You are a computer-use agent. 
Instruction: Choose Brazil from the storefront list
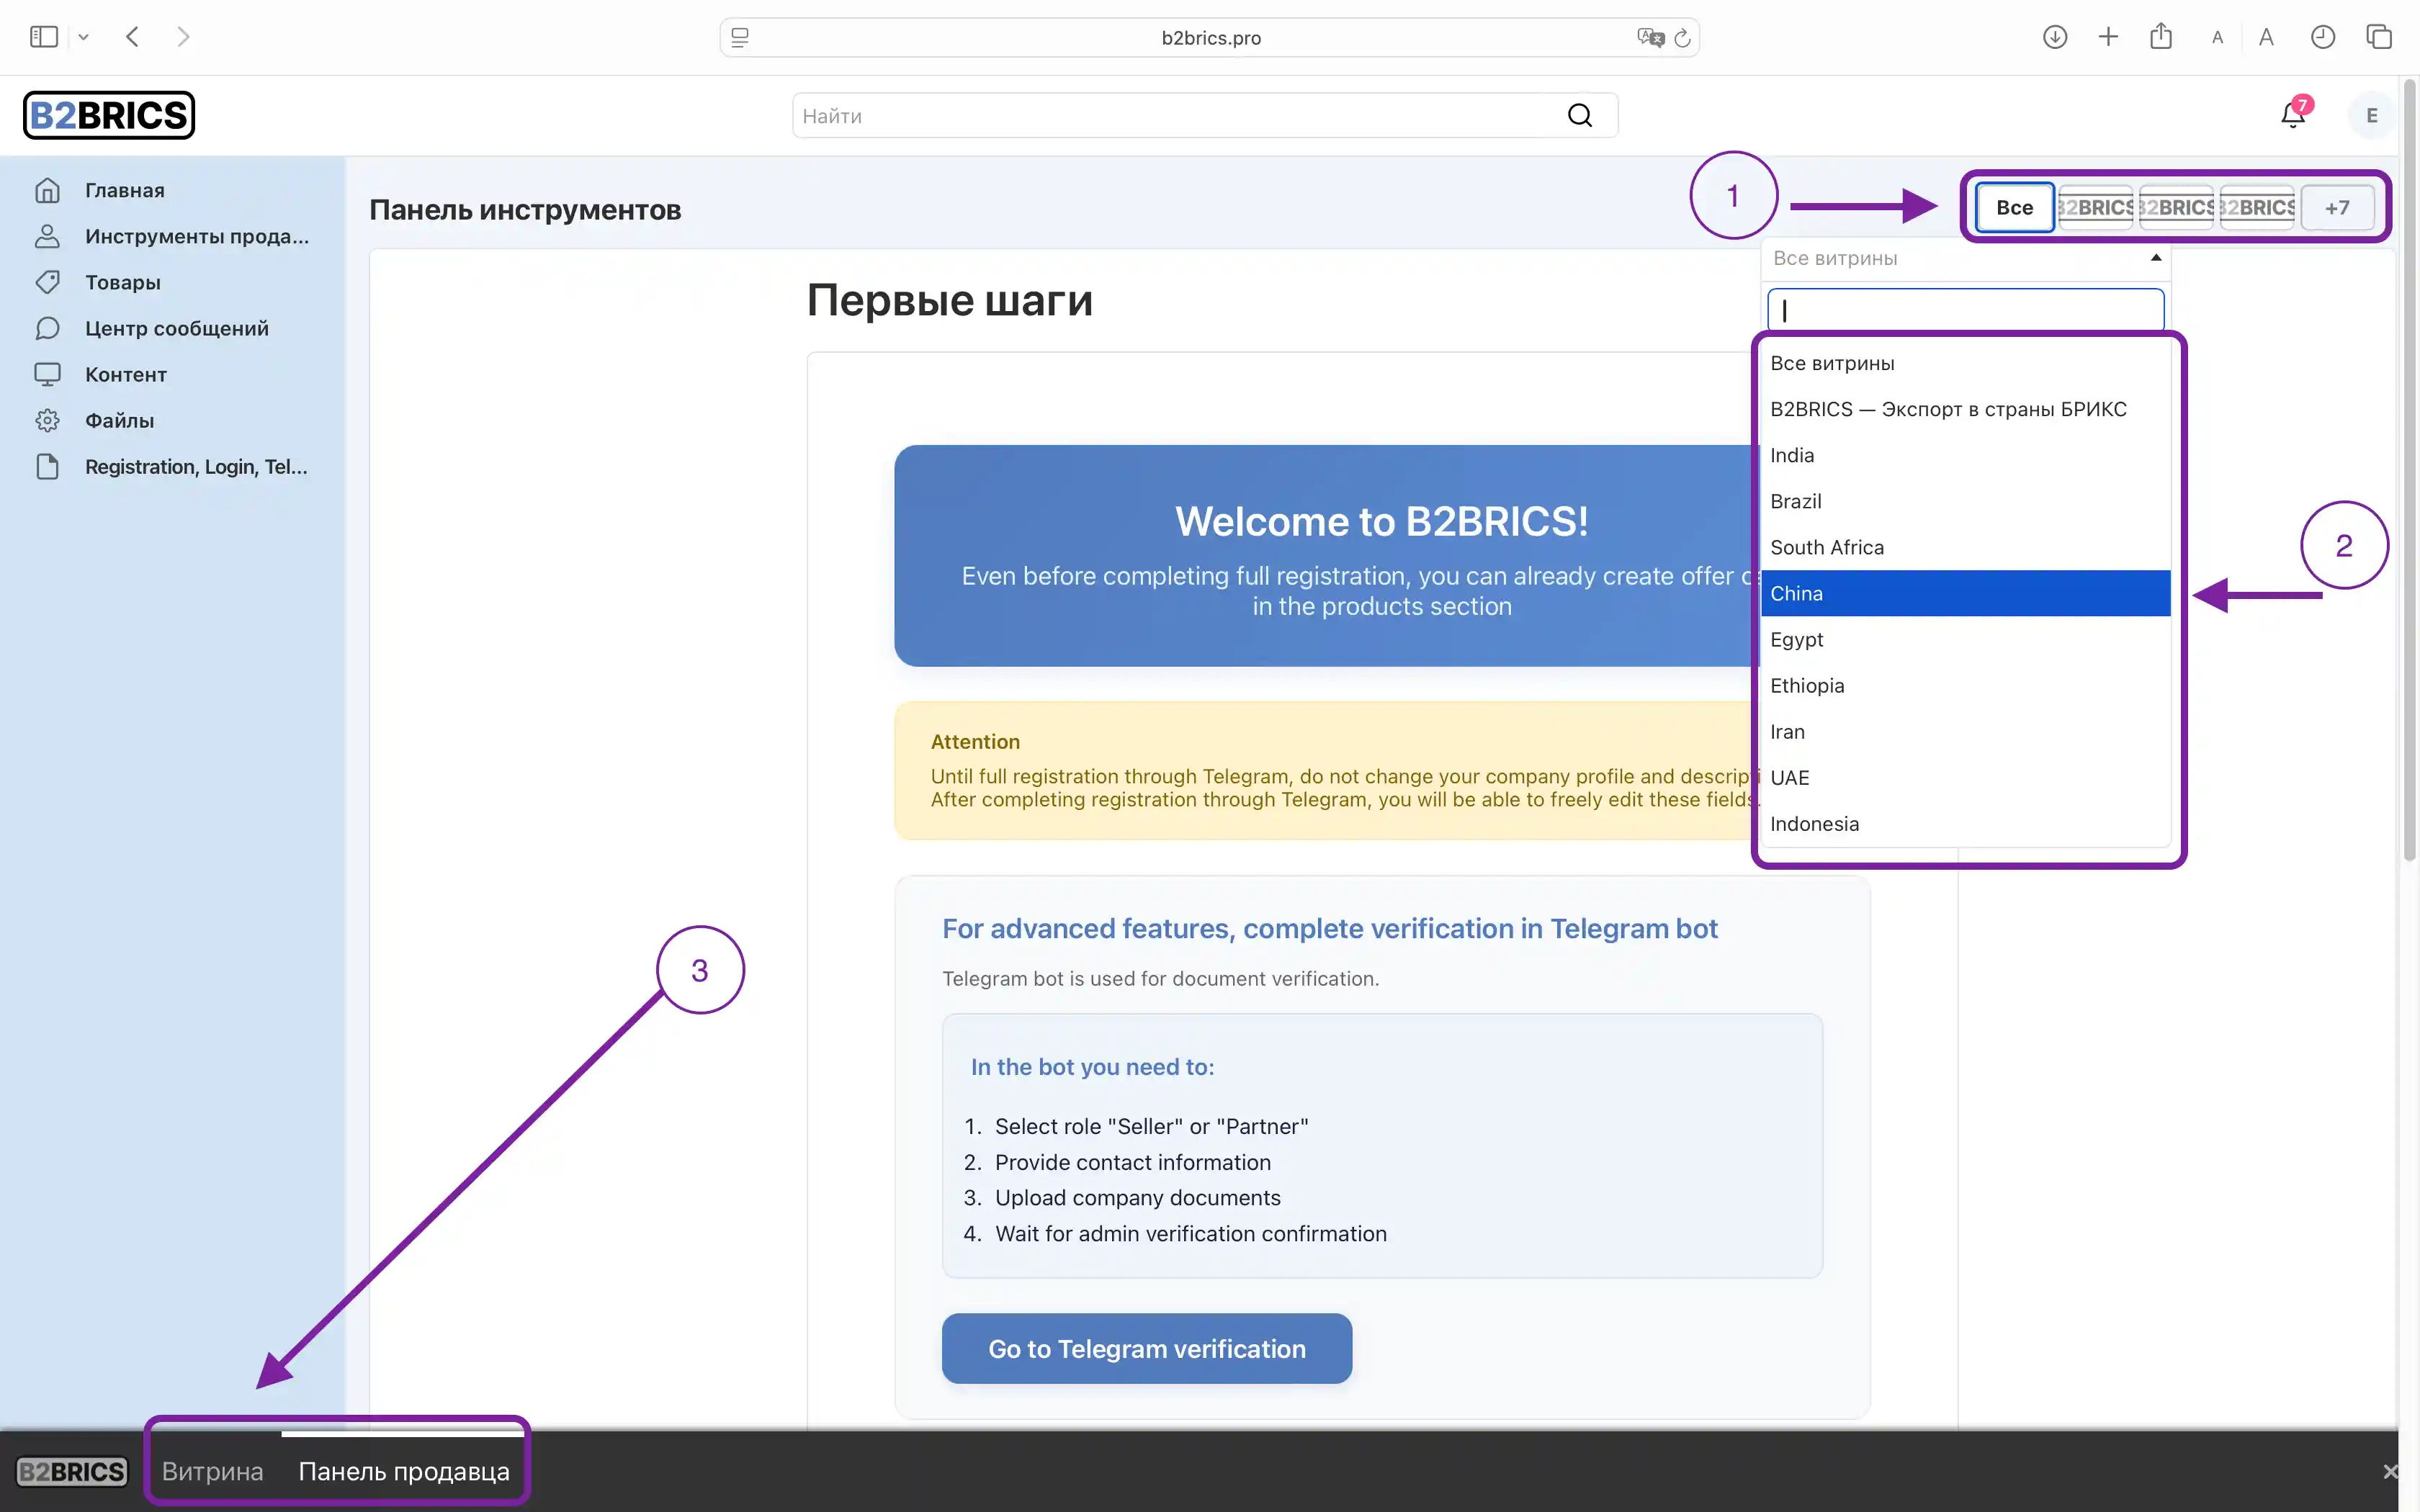pos(1965,501)
